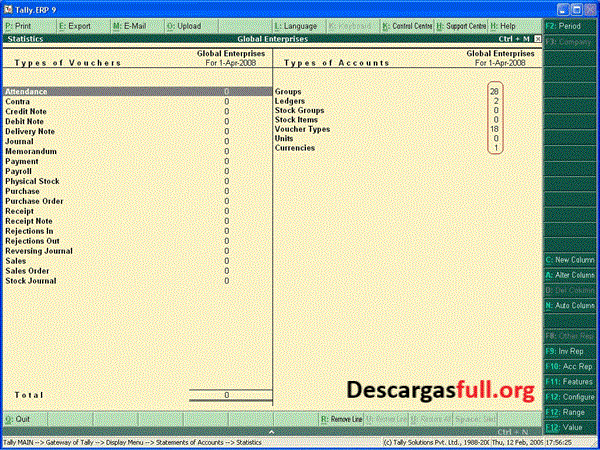Select the Upload button
The height and width of the screenshot is (450, 600).
click(191, 26)
